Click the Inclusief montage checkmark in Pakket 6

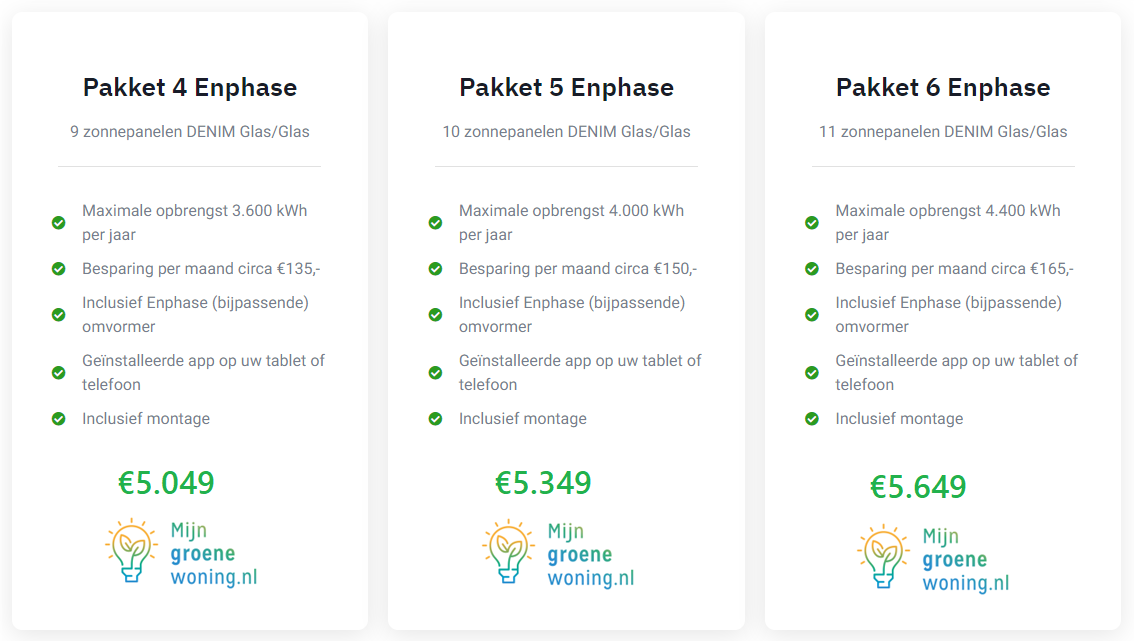pyautogui.click(x=812, y=419)
